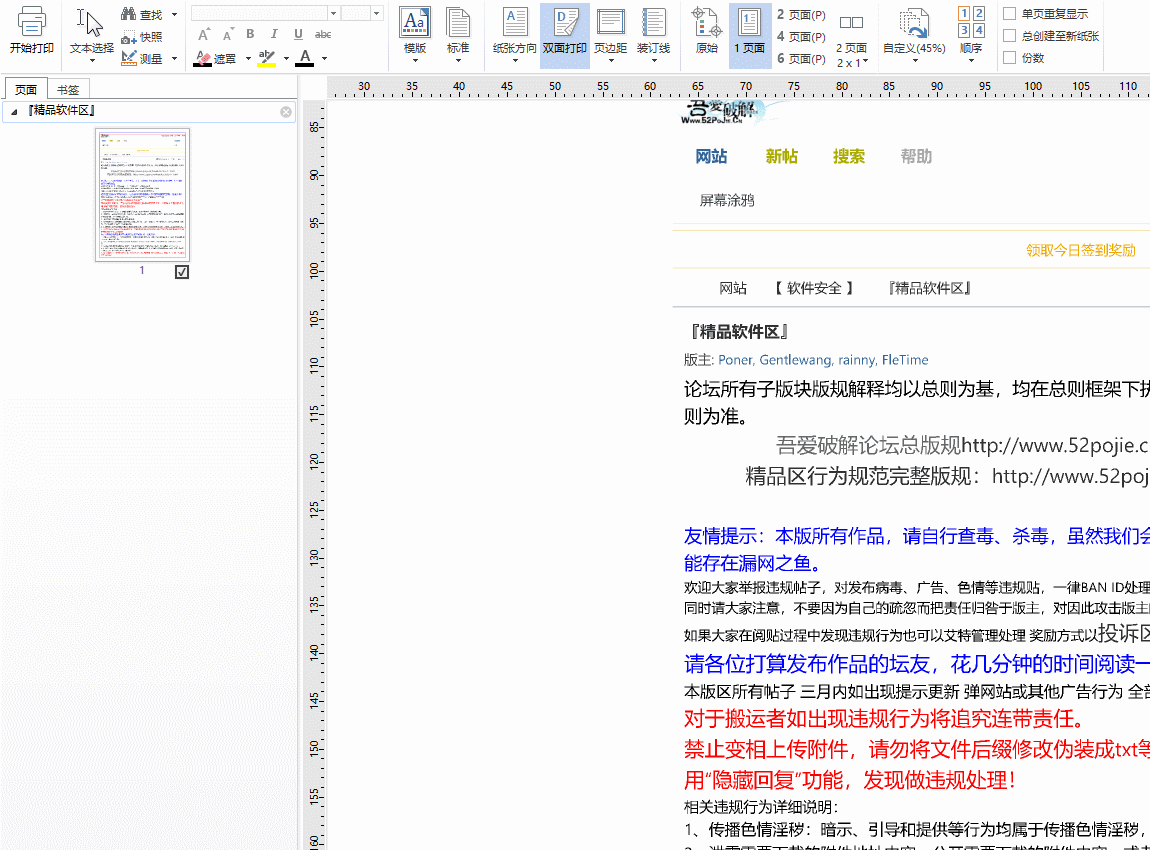Click the 【 软件安全 】 breadcrumb
Screen dimensions: 1150x850
tap(813, 288)
